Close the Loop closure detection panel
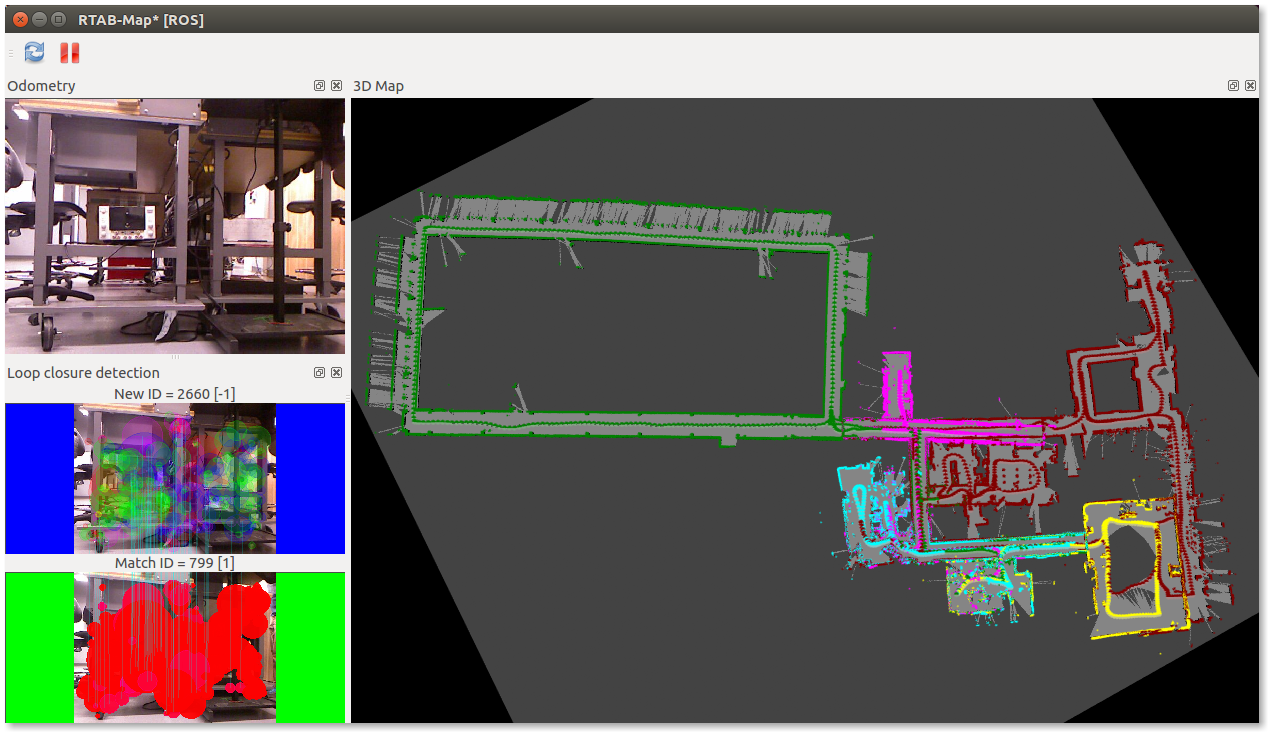Image resolution: width=1268 pixels, height=732 pixels. [x=336, y=373]
